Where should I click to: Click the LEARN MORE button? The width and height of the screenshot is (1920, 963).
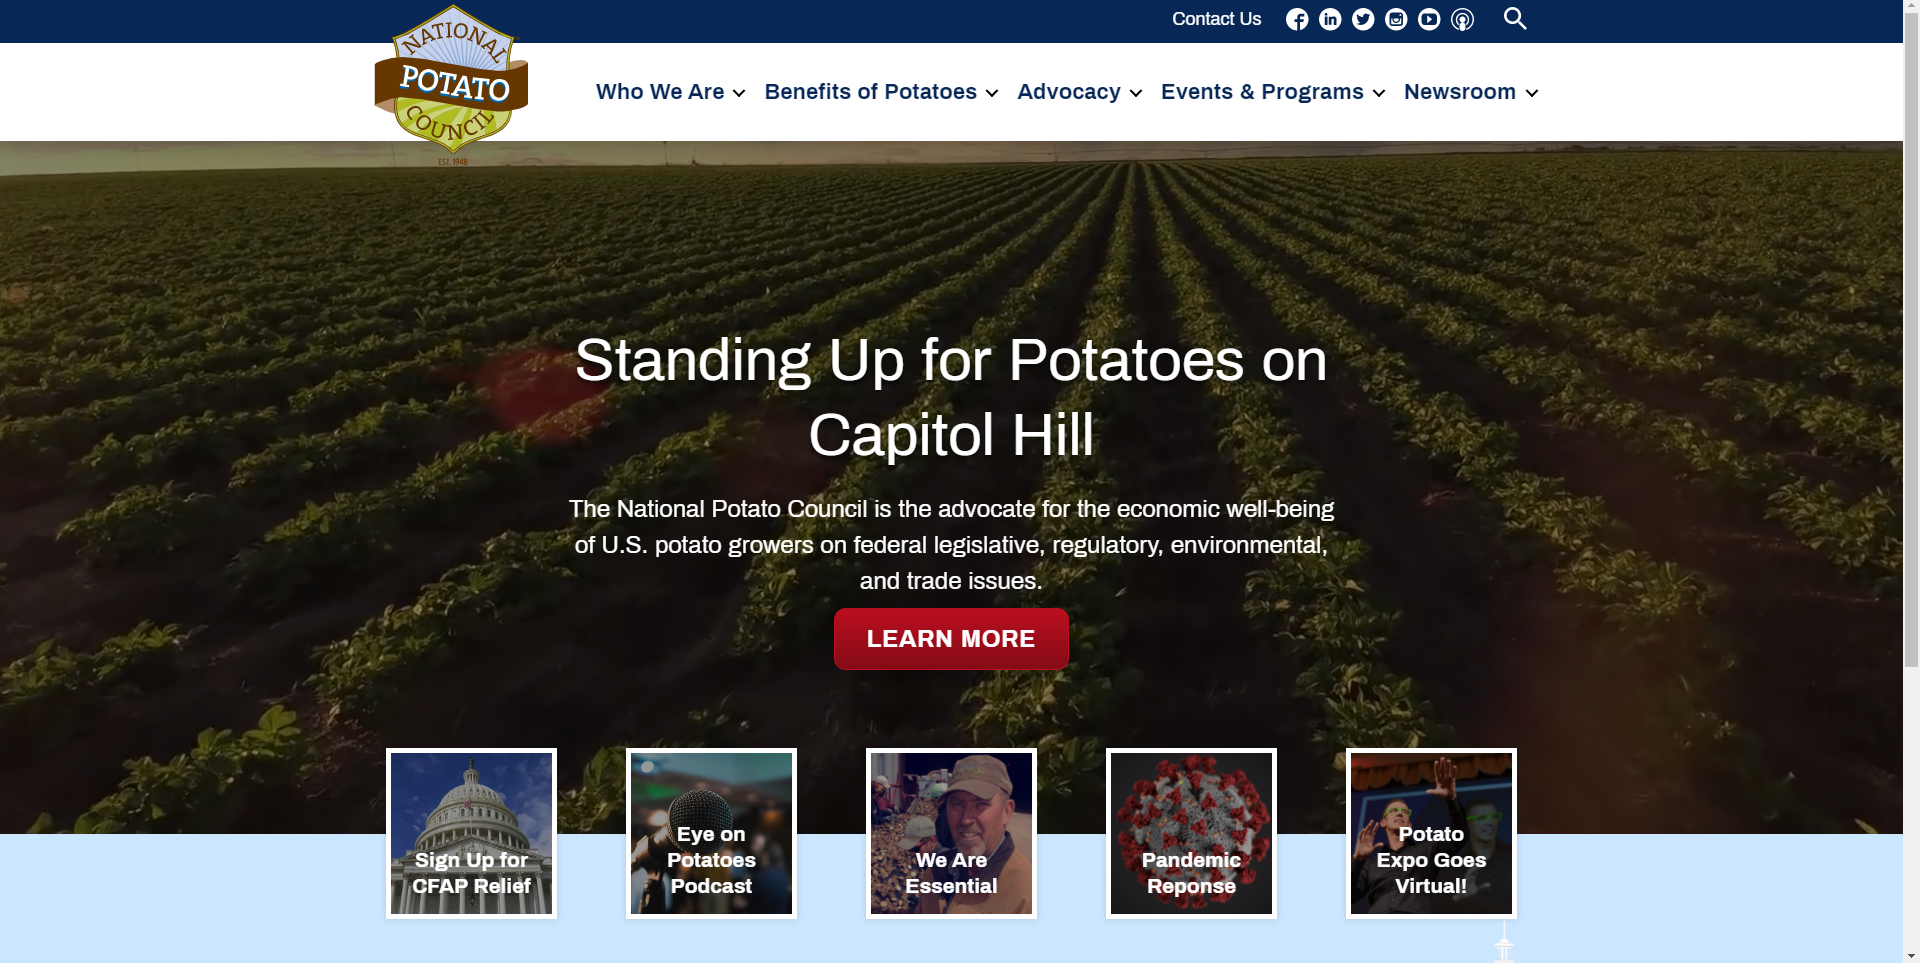coord(951,639)
